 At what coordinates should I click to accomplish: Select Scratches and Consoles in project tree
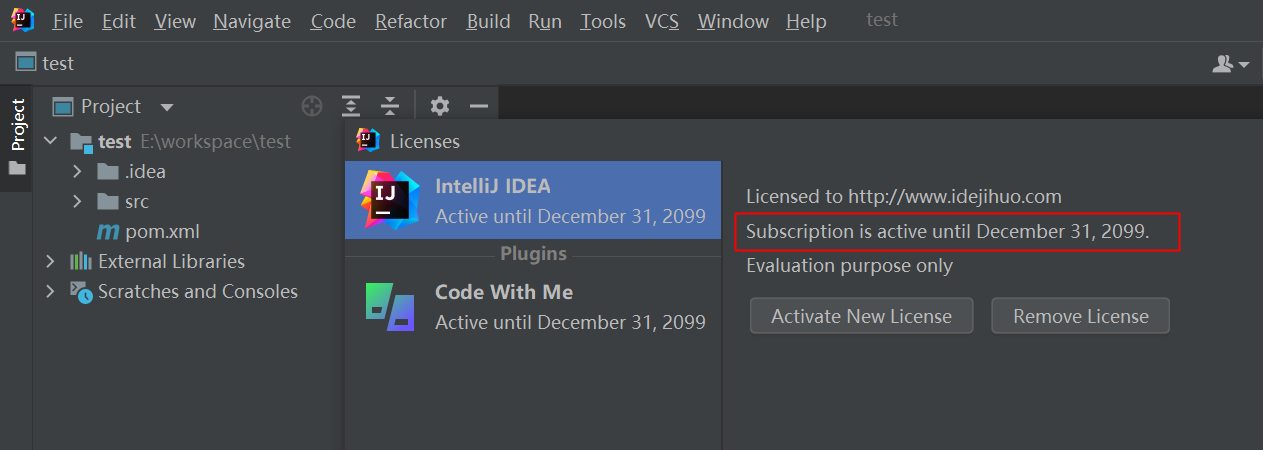point(197,292)
